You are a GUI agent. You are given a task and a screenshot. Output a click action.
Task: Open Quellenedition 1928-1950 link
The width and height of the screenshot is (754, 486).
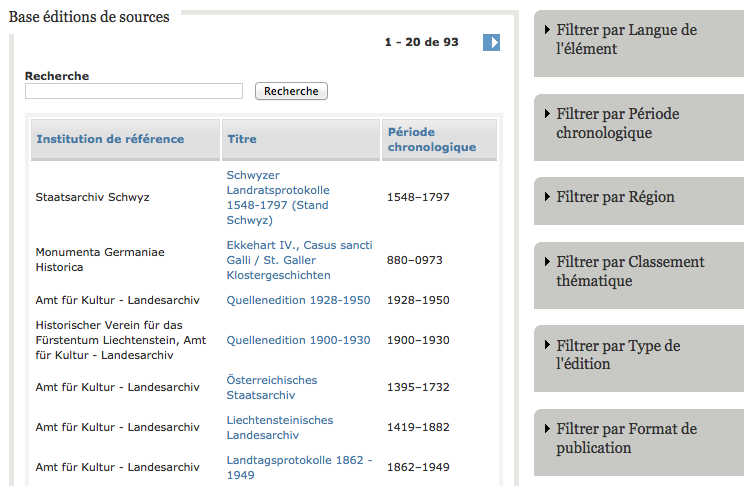298,300
